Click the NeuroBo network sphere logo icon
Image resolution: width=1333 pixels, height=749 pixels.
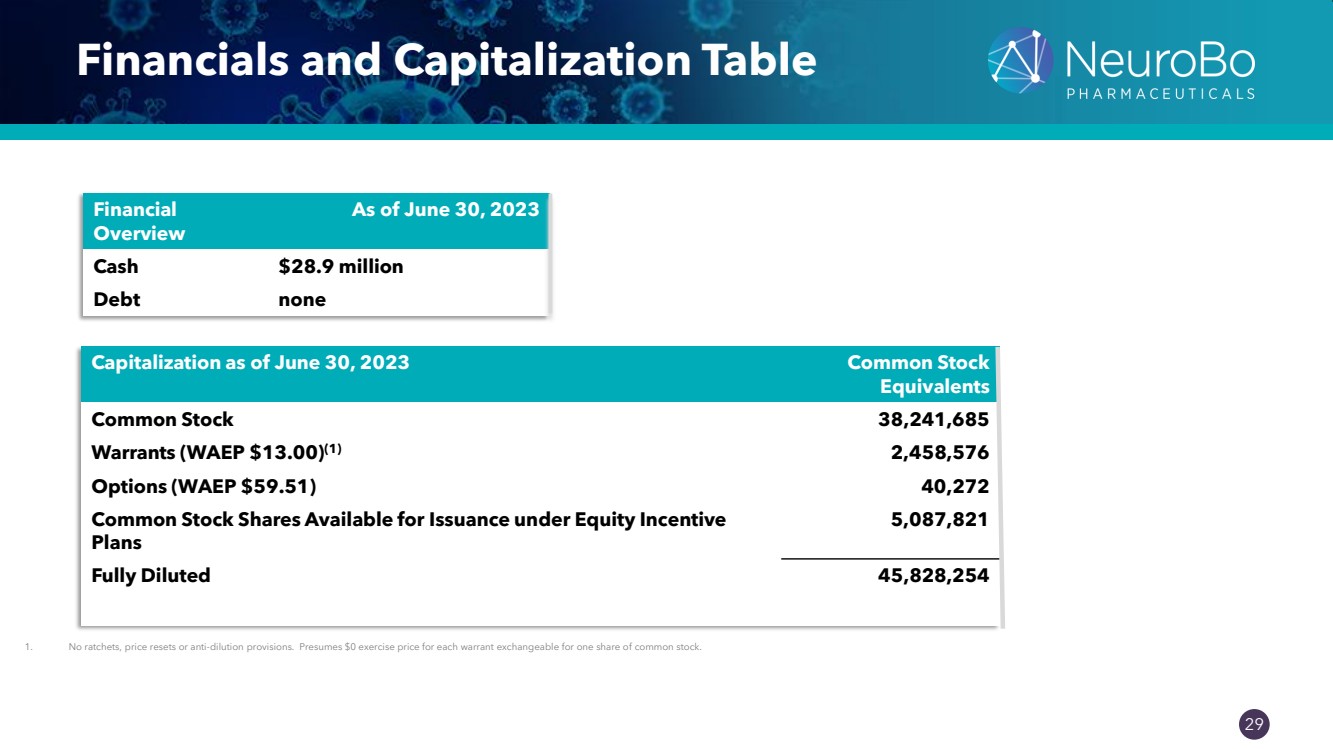(1020, 60)
